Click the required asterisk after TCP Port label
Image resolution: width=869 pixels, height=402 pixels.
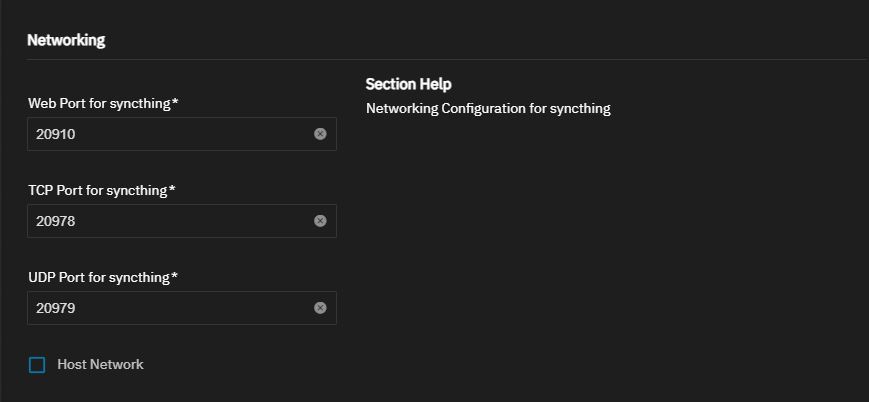[x=173, y=189]
